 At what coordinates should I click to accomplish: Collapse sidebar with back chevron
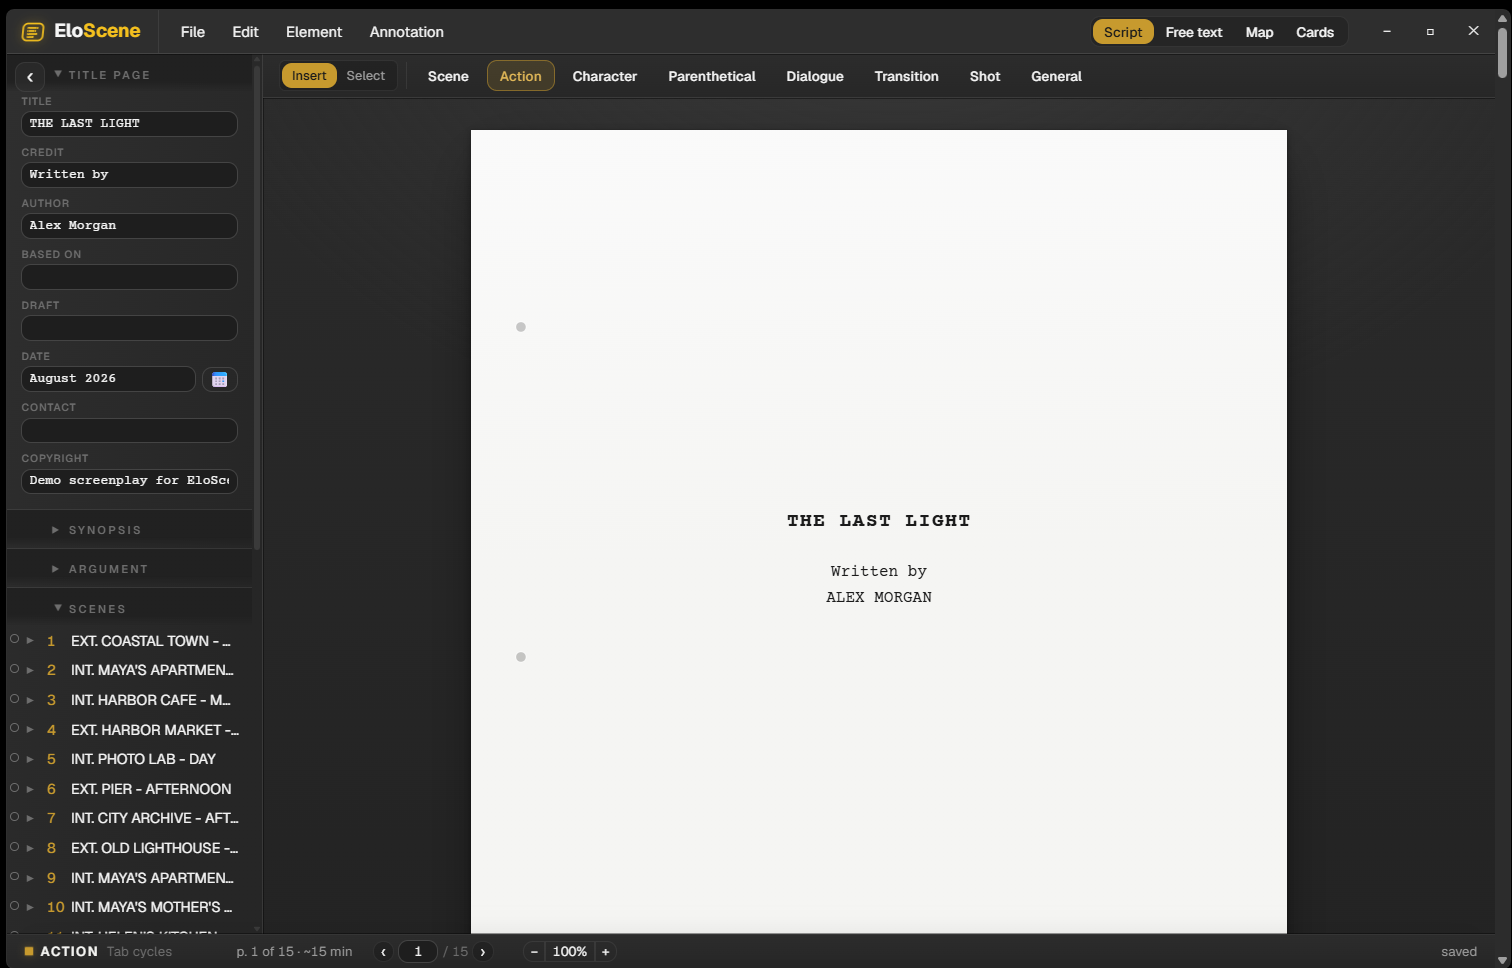point(30,76)
